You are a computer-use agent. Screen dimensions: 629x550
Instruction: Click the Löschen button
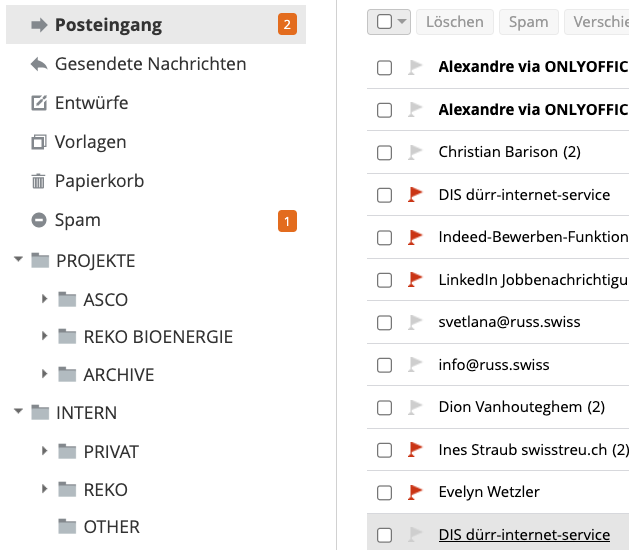[455, 22]
